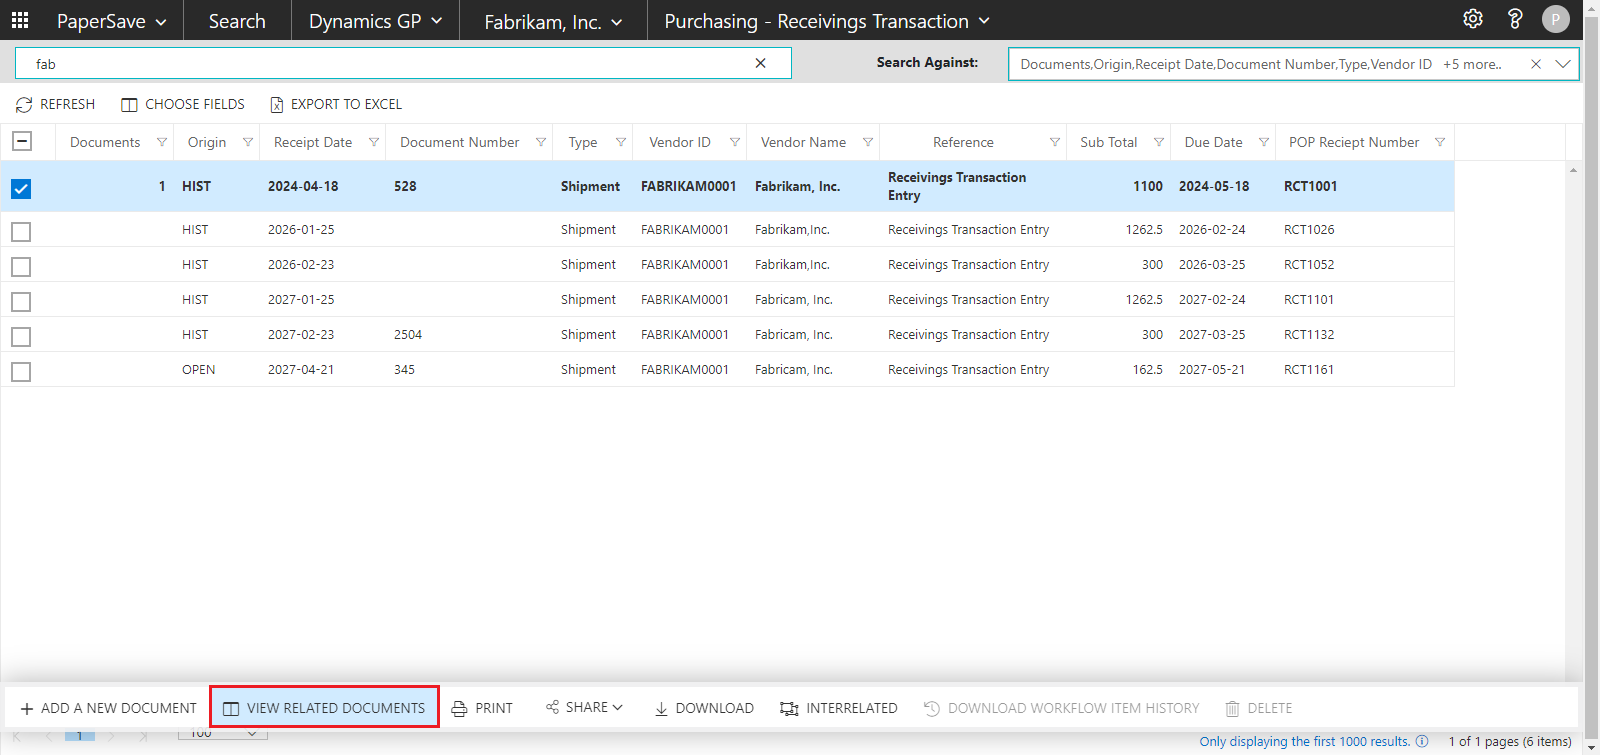Click Export to Excel
The height and width of the screenshot is (755, 1600).
tap(336, 104)
